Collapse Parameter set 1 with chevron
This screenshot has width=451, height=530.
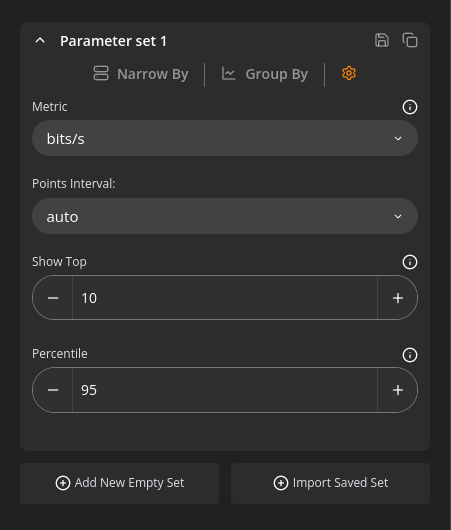(40, 41)
